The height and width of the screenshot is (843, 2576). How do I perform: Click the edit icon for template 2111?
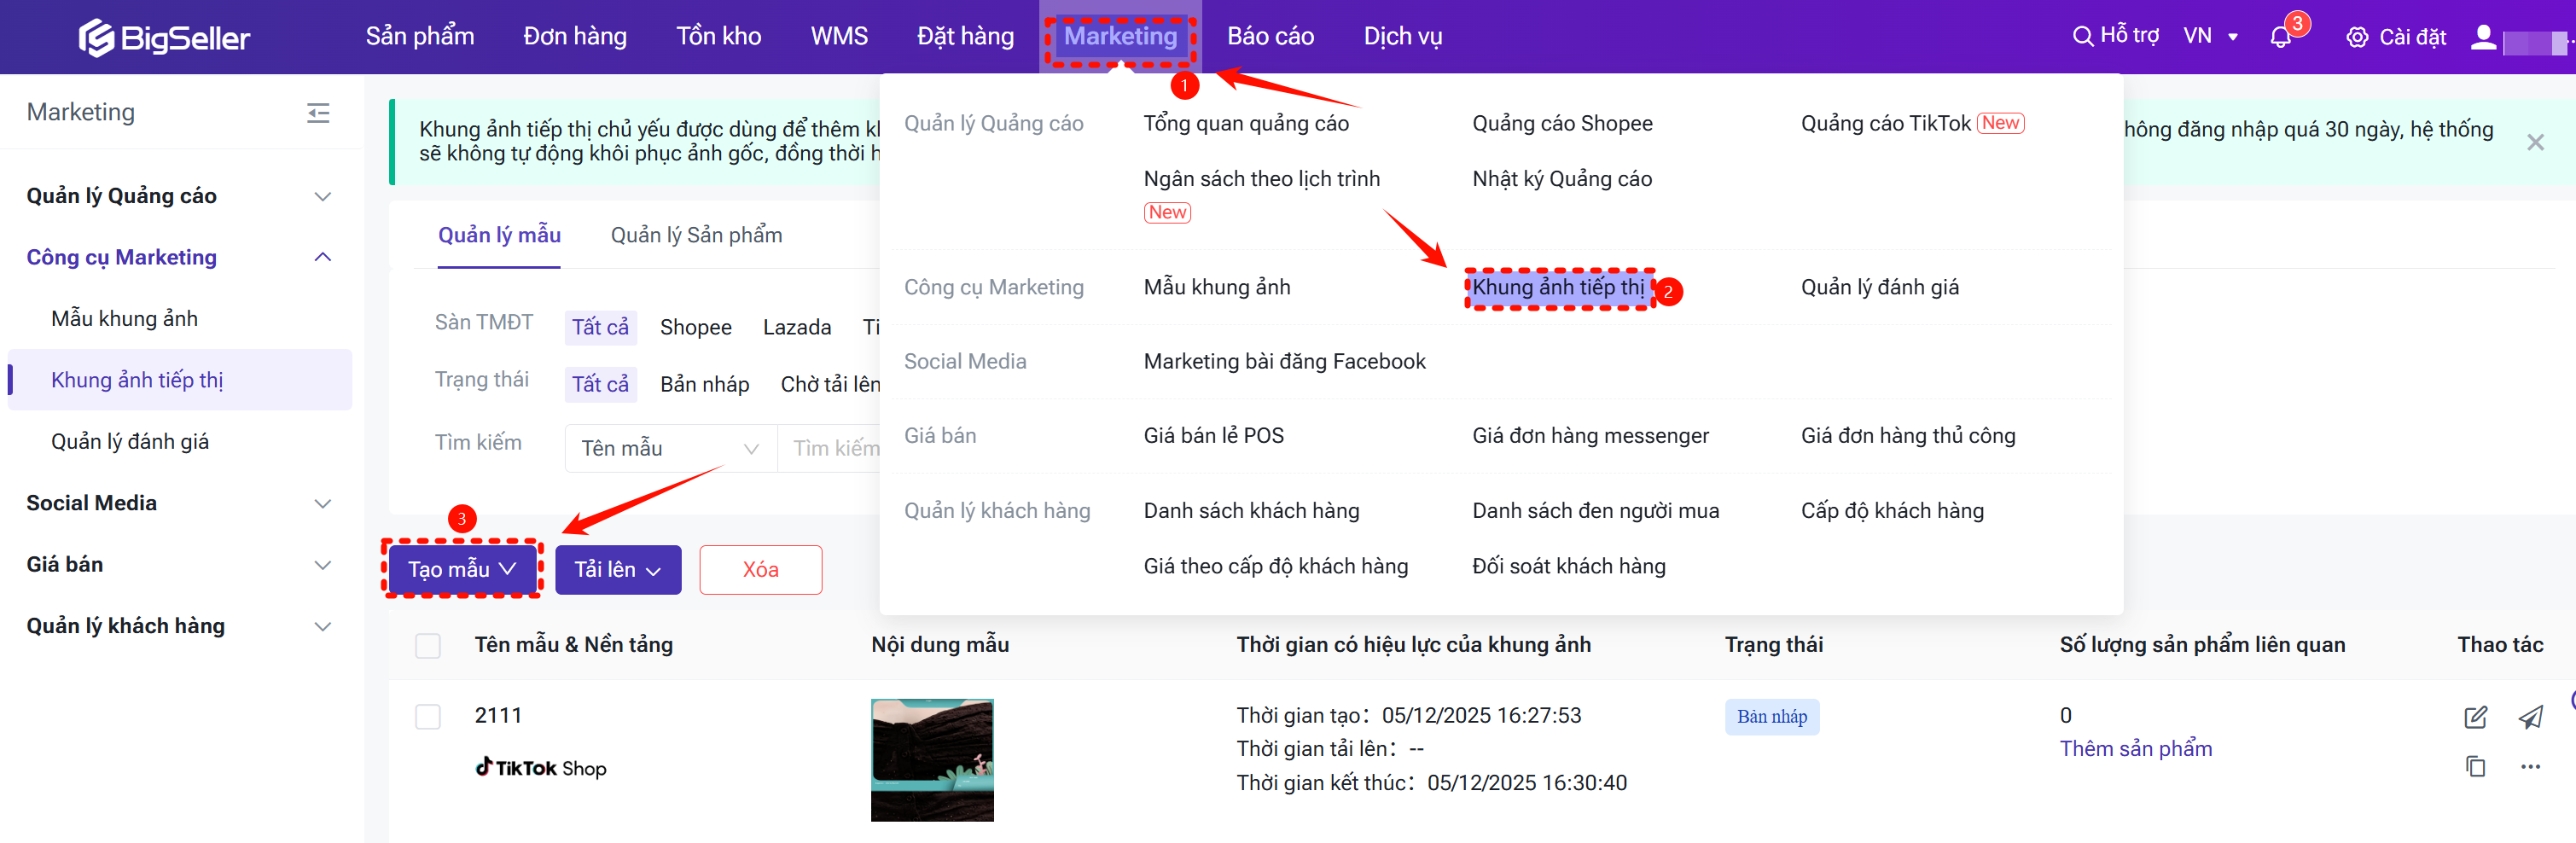[2475, 717]
